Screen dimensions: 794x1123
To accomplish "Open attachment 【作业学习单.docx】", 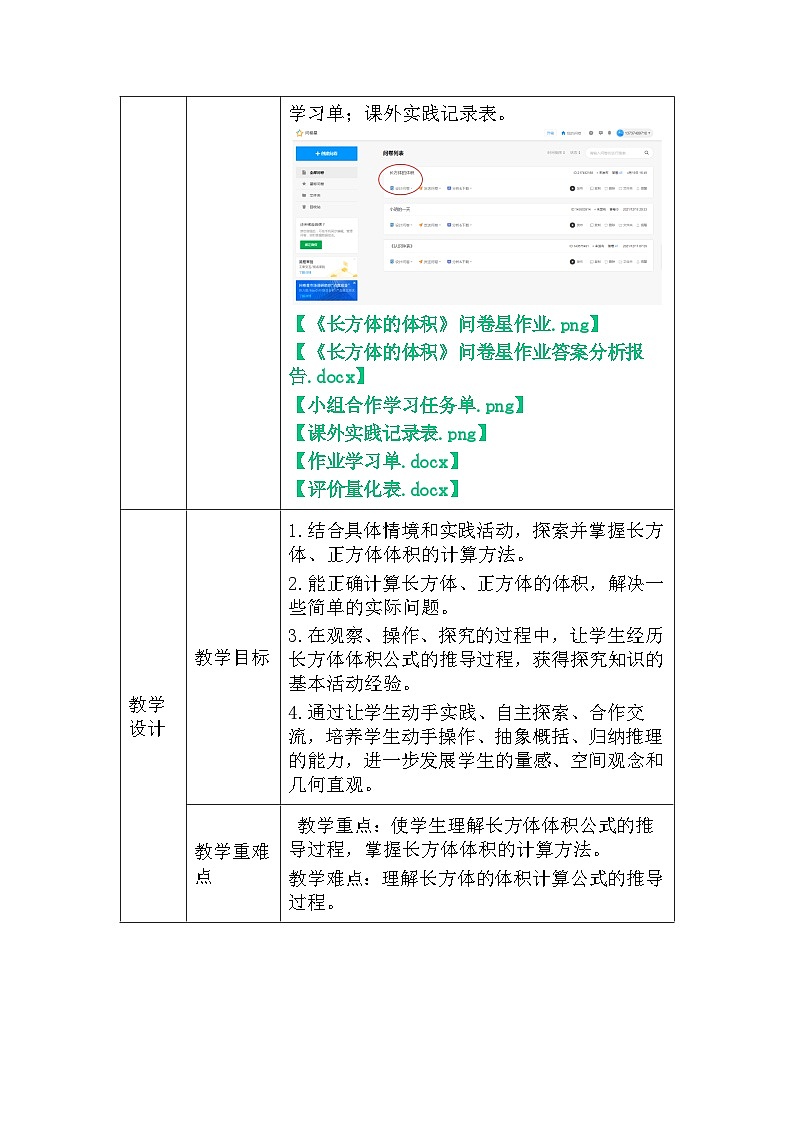I will [376, 461].
